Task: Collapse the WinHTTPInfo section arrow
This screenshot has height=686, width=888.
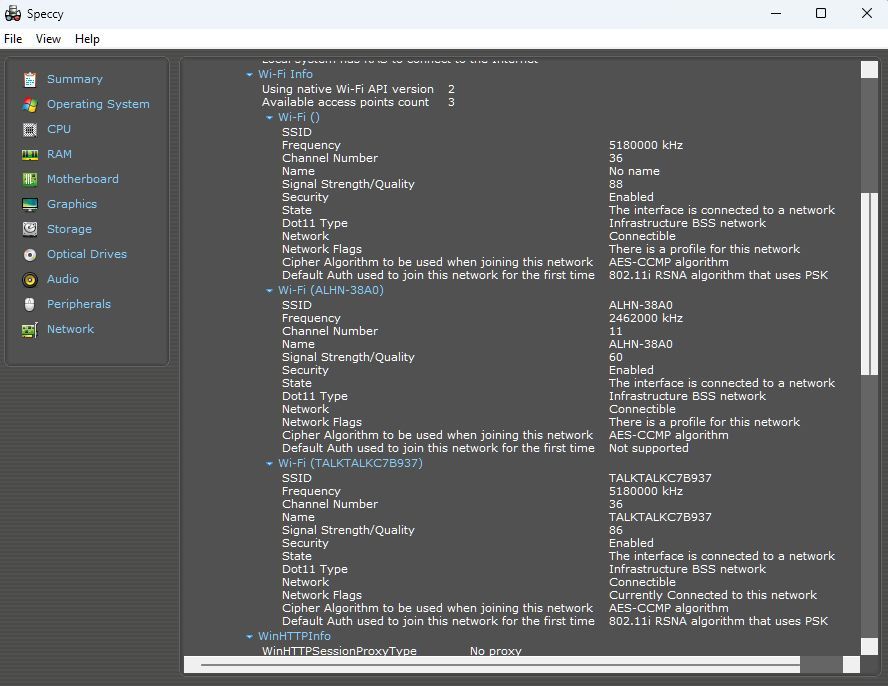Action: 249,636
